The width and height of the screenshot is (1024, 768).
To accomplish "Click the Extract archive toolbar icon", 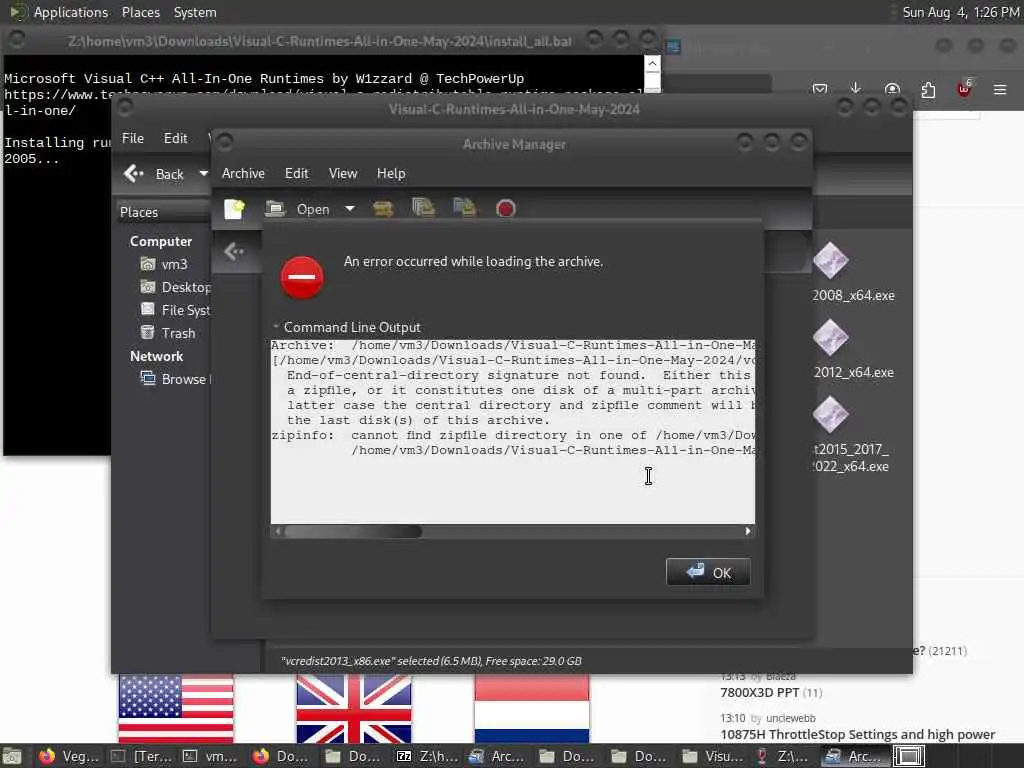I will 383,209.
